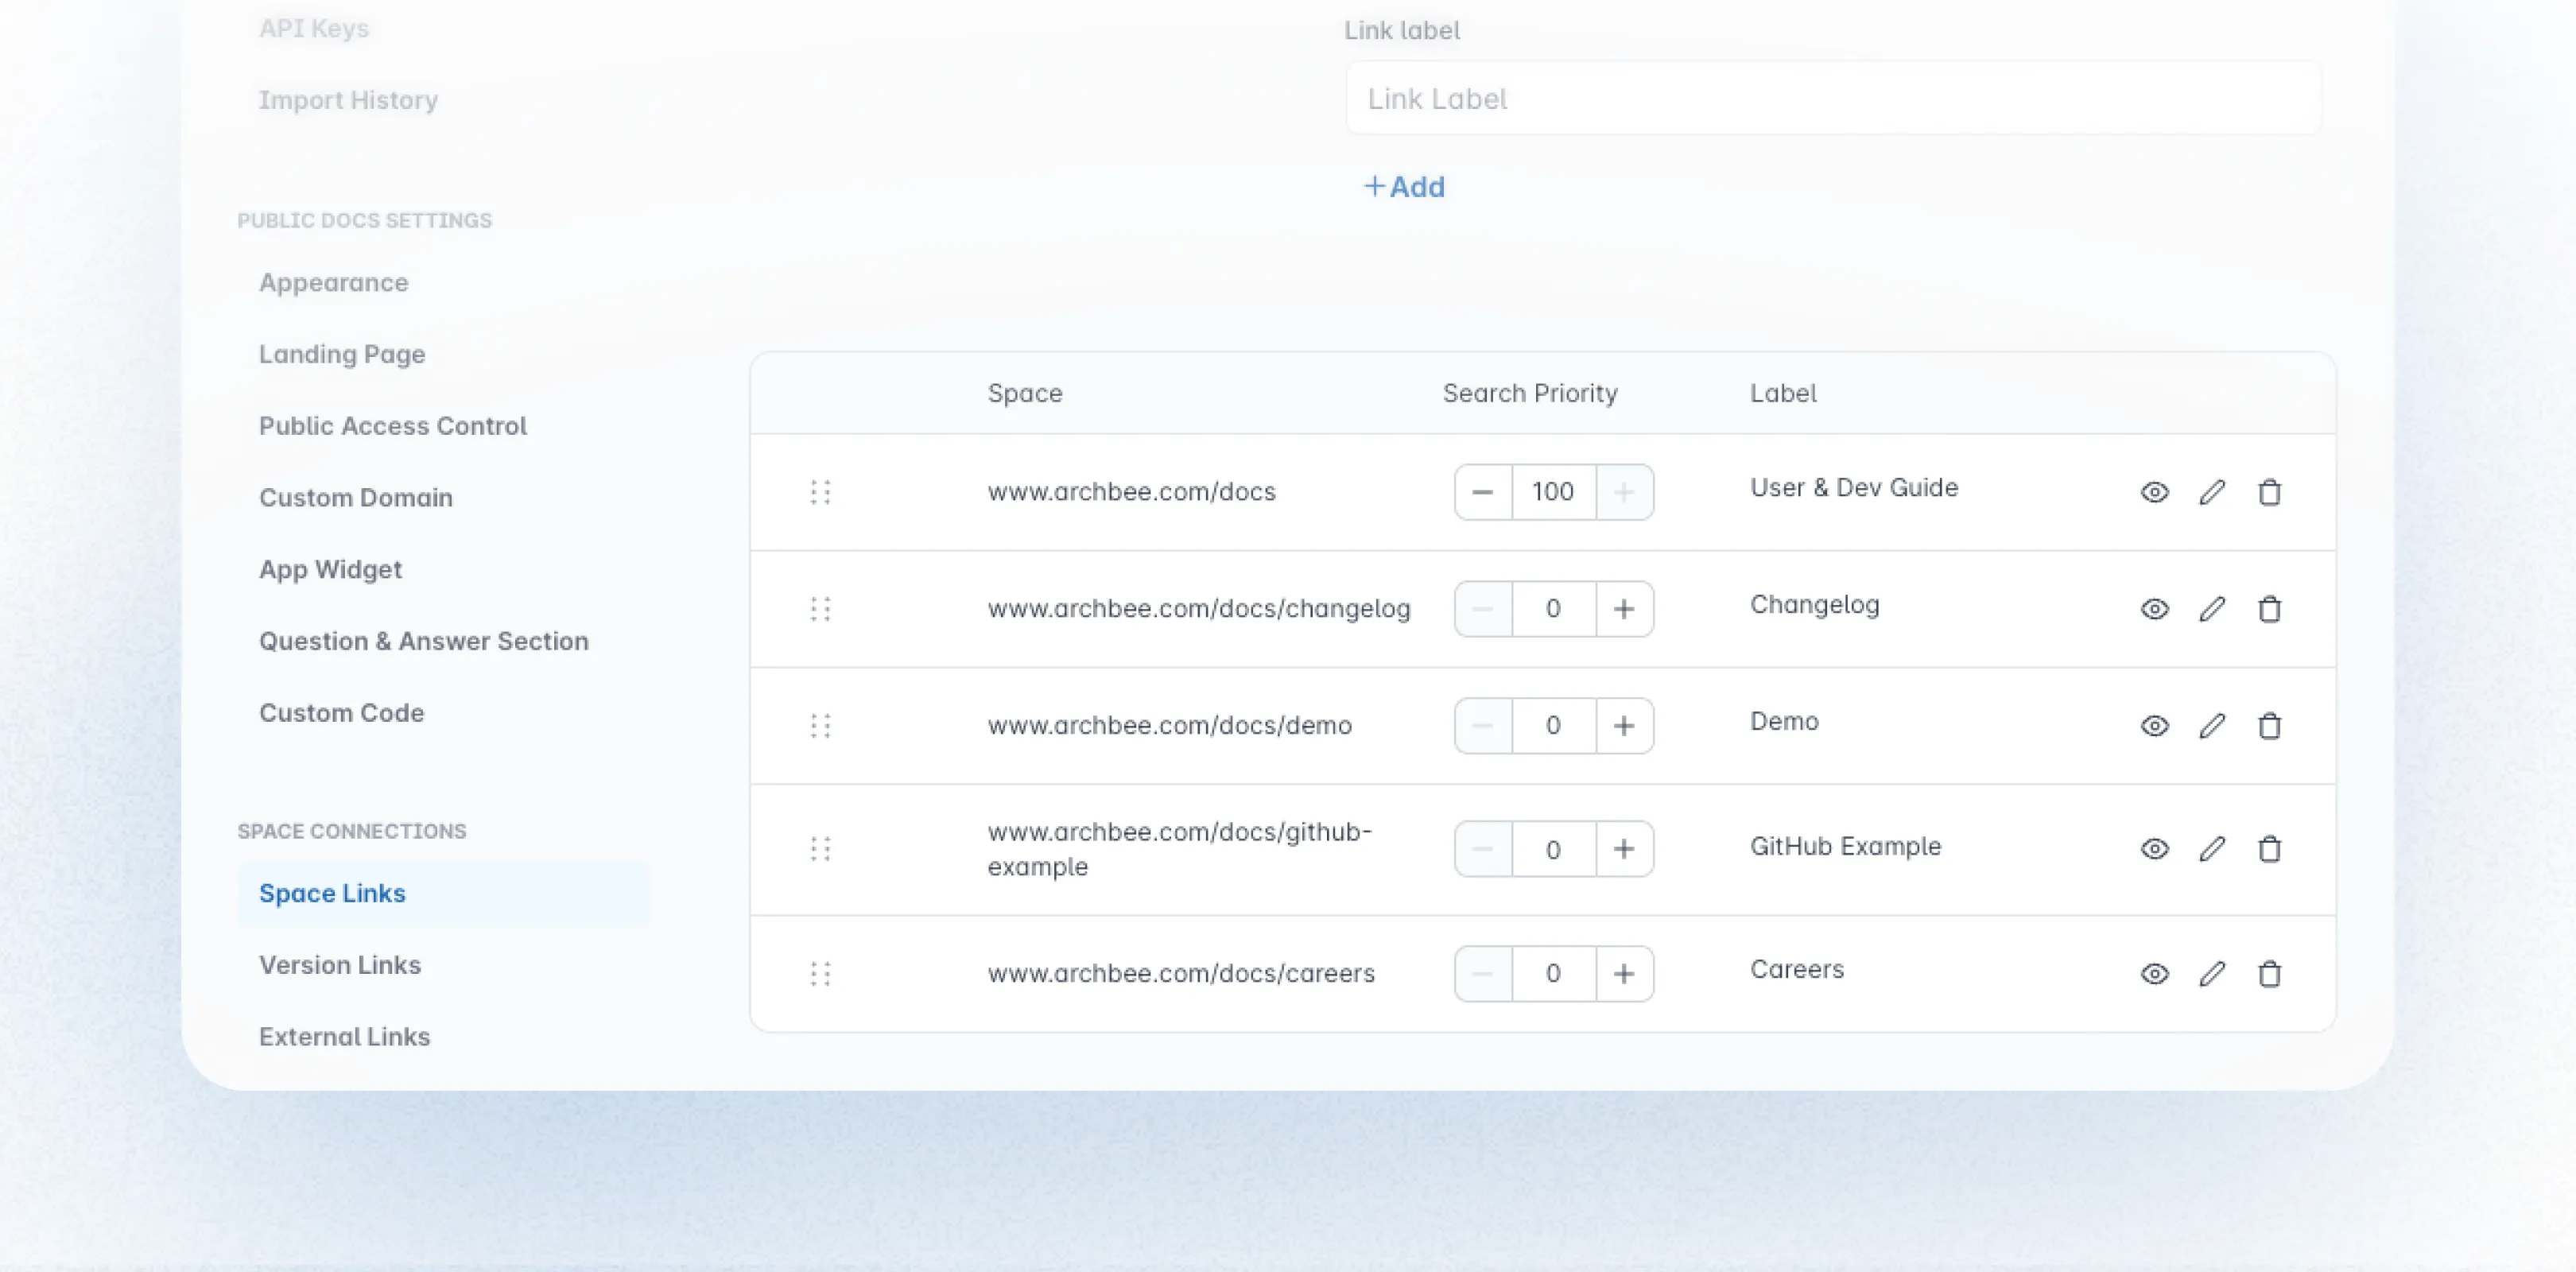
Task: Click drag handle for github-example row
Action: (820, 849)
